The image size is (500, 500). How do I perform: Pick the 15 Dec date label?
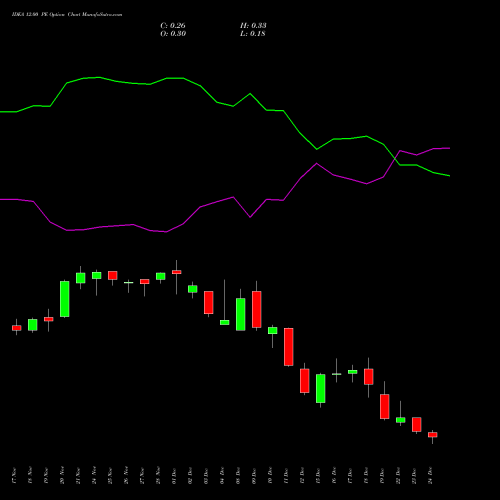point(318,476)
